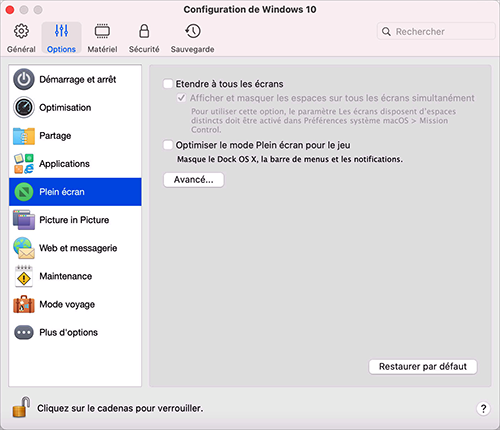
Task: Open the Matériel hardware icon tab
Action: point(102,31)
